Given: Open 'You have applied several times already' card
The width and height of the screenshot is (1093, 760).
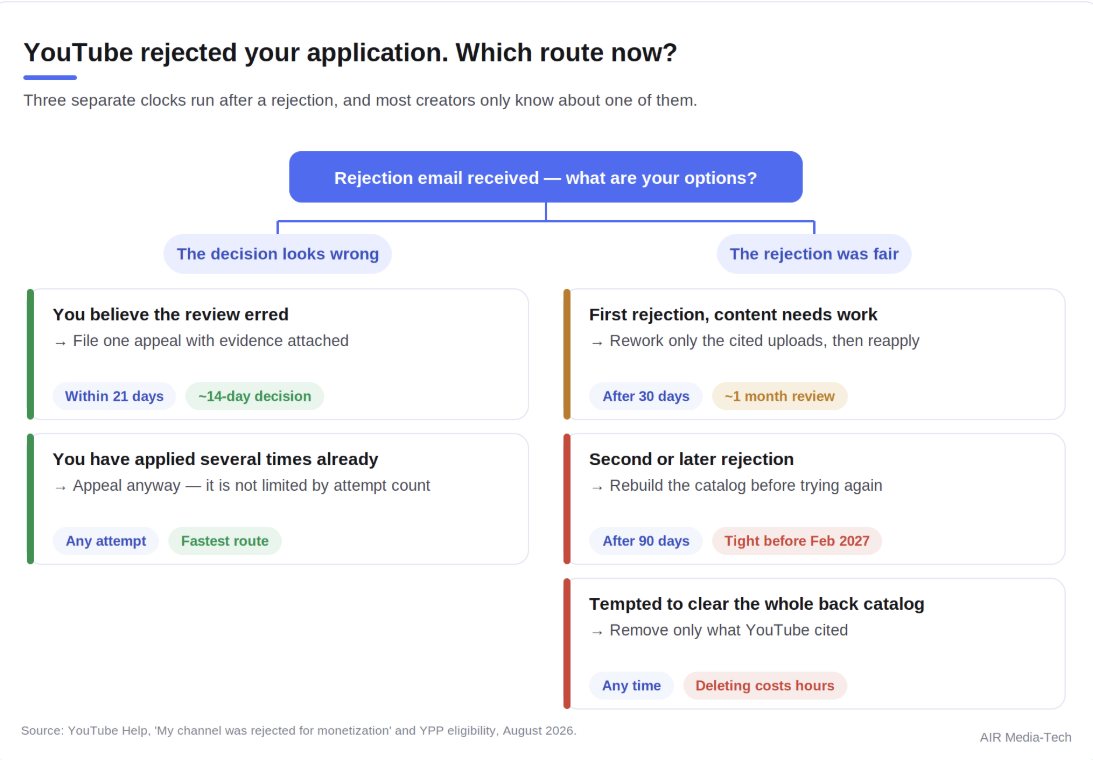Looking at the screenshot, I should (x=278, y=499).
